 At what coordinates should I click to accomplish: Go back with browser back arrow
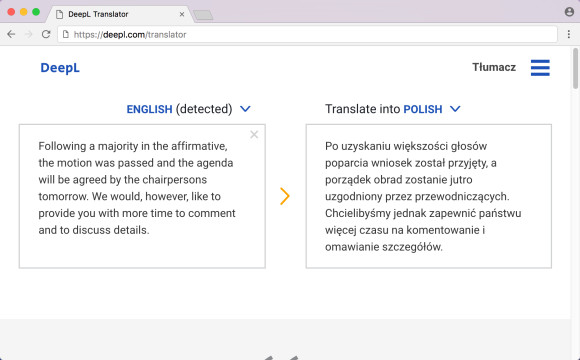coord(11,34)
